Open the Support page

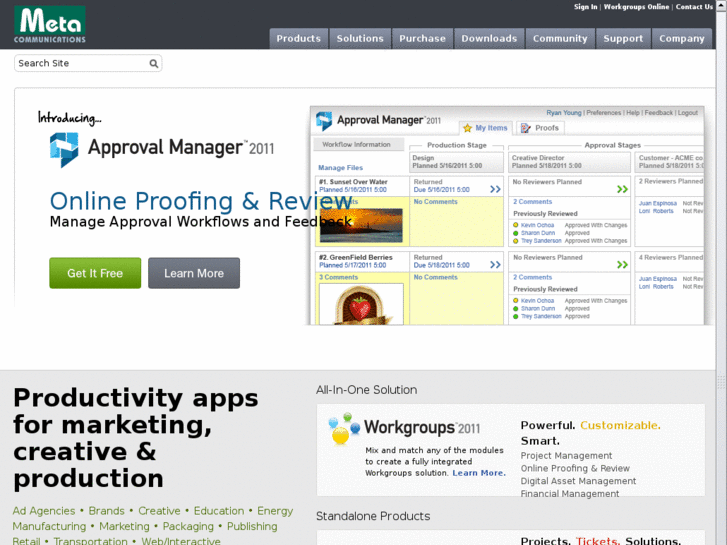point(623,39)
